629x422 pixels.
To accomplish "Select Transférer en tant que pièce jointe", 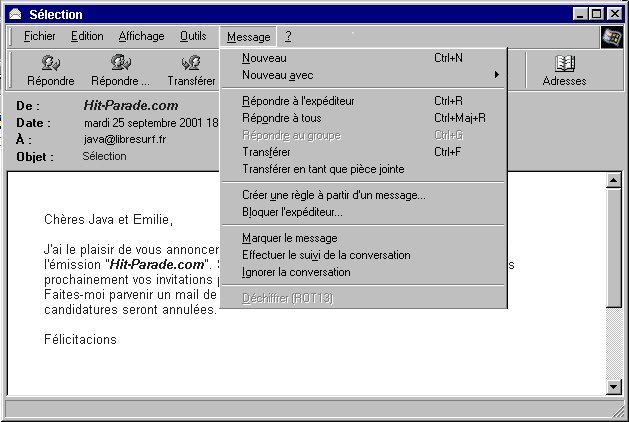I will click(323, 169).
